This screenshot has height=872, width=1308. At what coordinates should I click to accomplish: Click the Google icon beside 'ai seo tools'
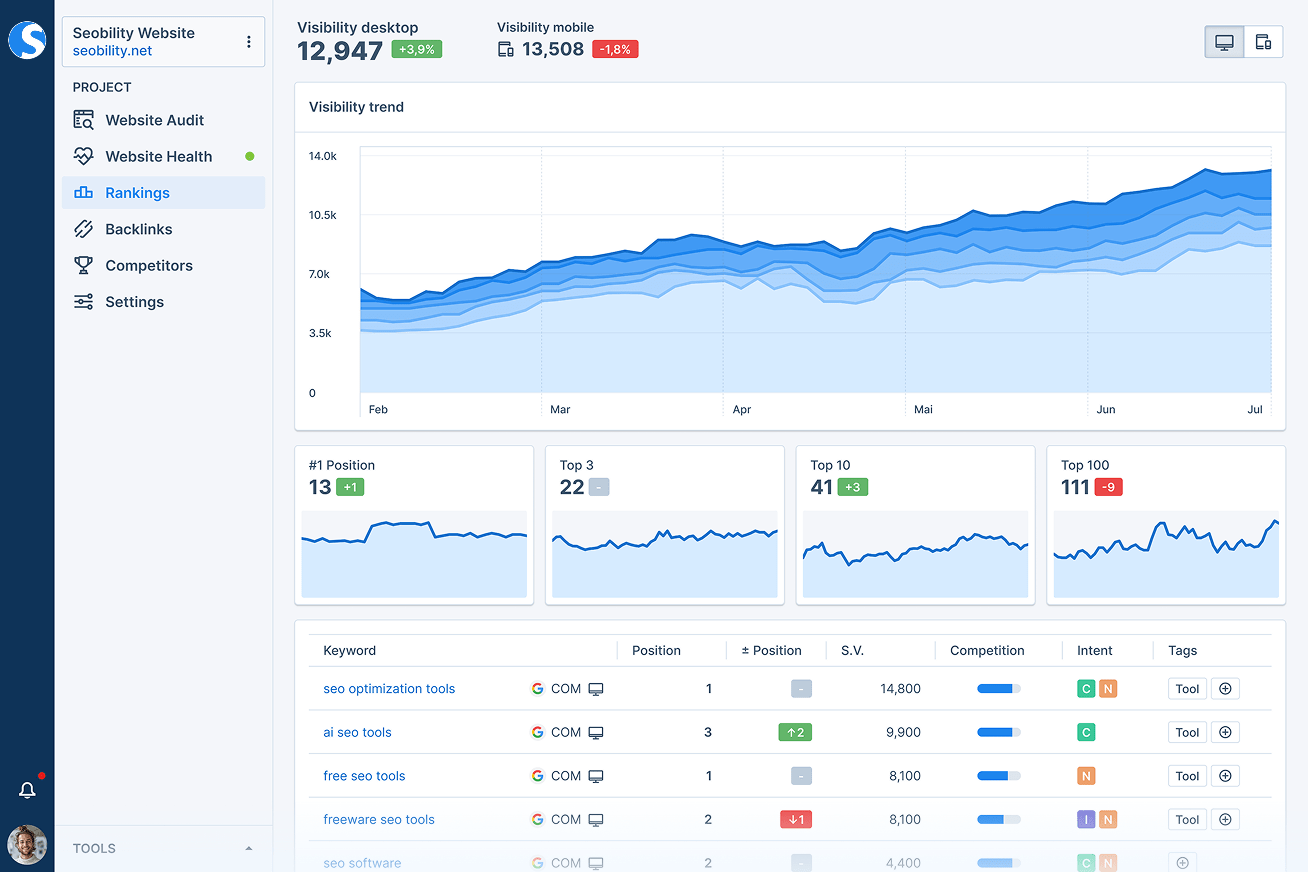pos(537,732)
